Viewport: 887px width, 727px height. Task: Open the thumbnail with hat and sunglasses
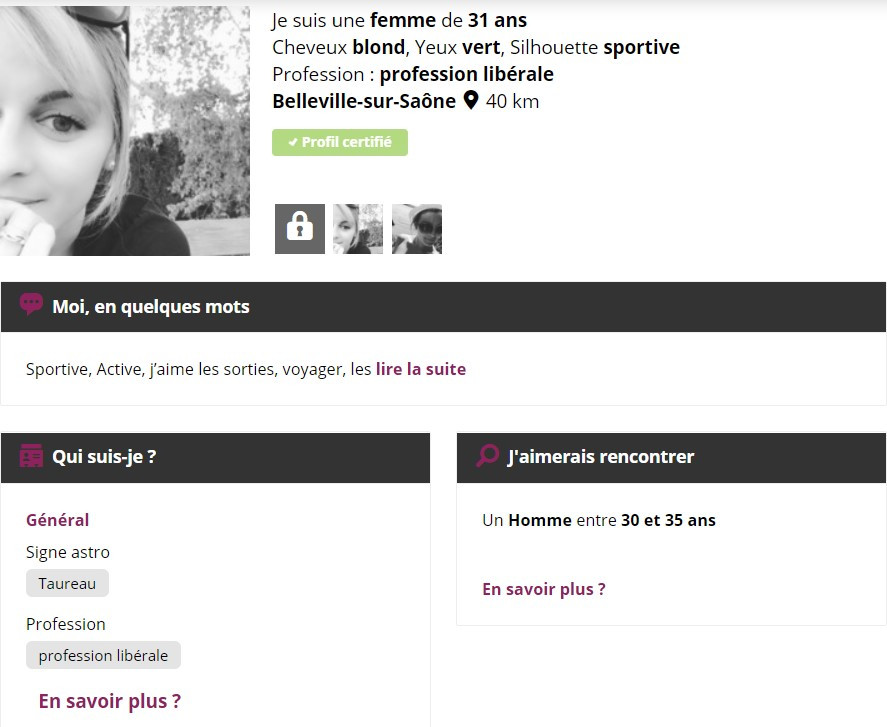click(417, 229)
